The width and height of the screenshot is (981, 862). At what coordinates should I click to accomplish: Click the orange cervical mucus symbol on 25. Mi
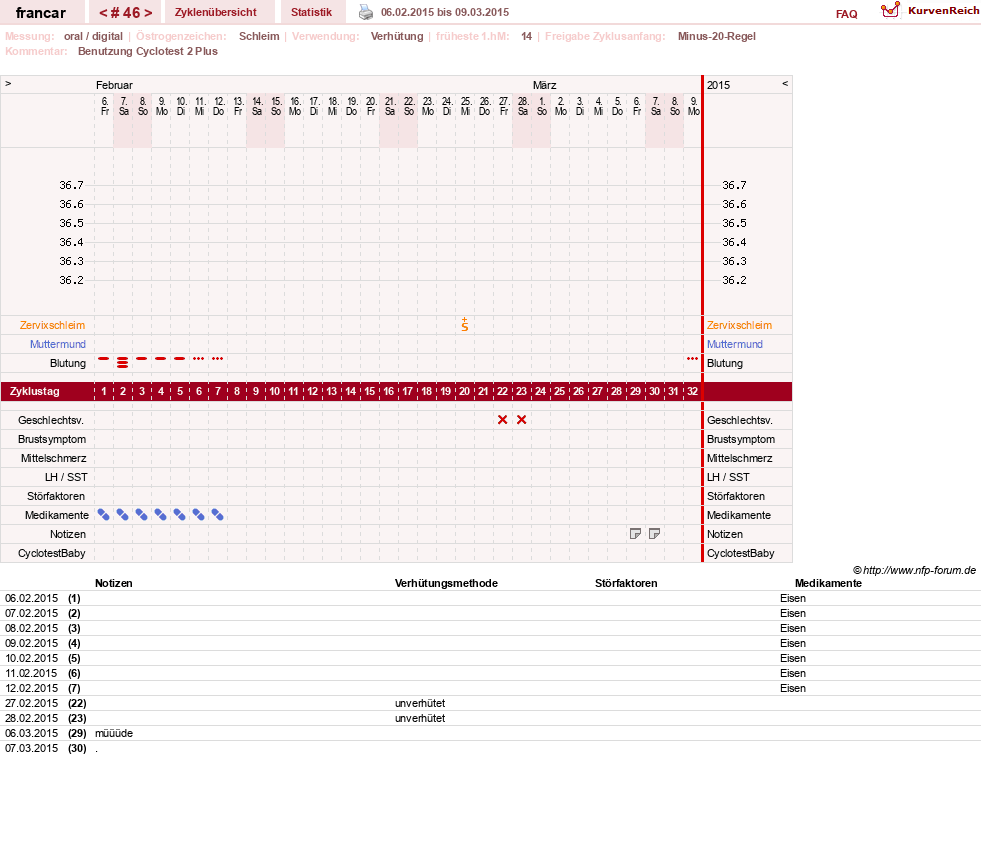(x=465, y=325)
